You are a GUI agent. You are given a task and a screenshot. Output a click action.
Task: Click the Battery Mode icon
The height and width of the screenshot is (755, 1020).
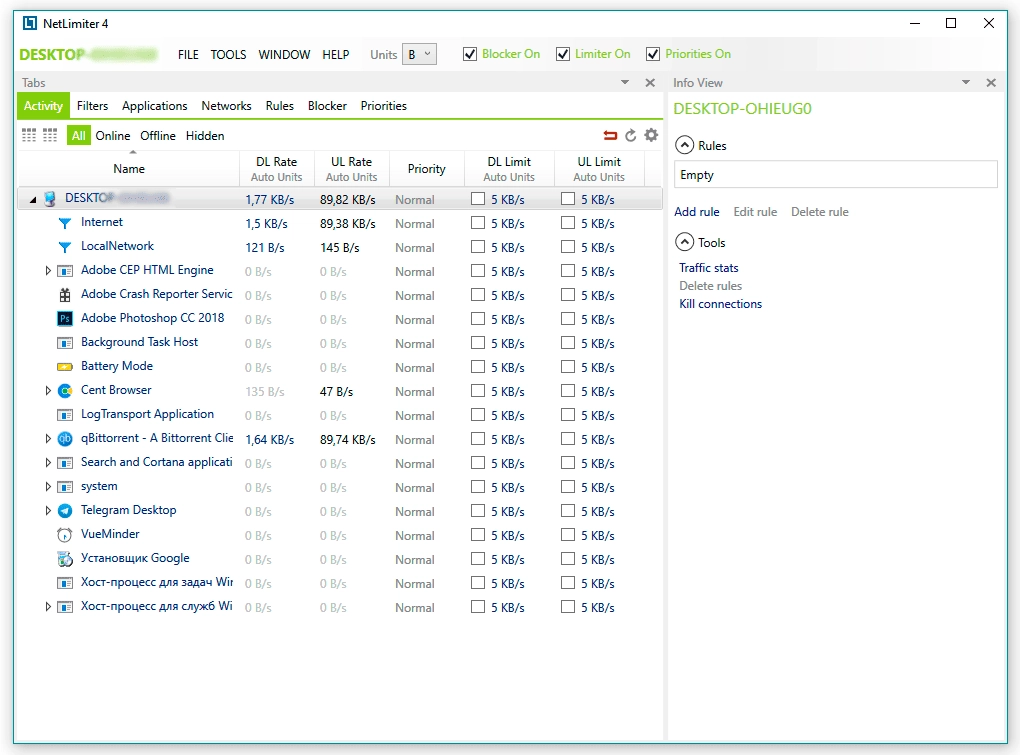tap(64, 367)
